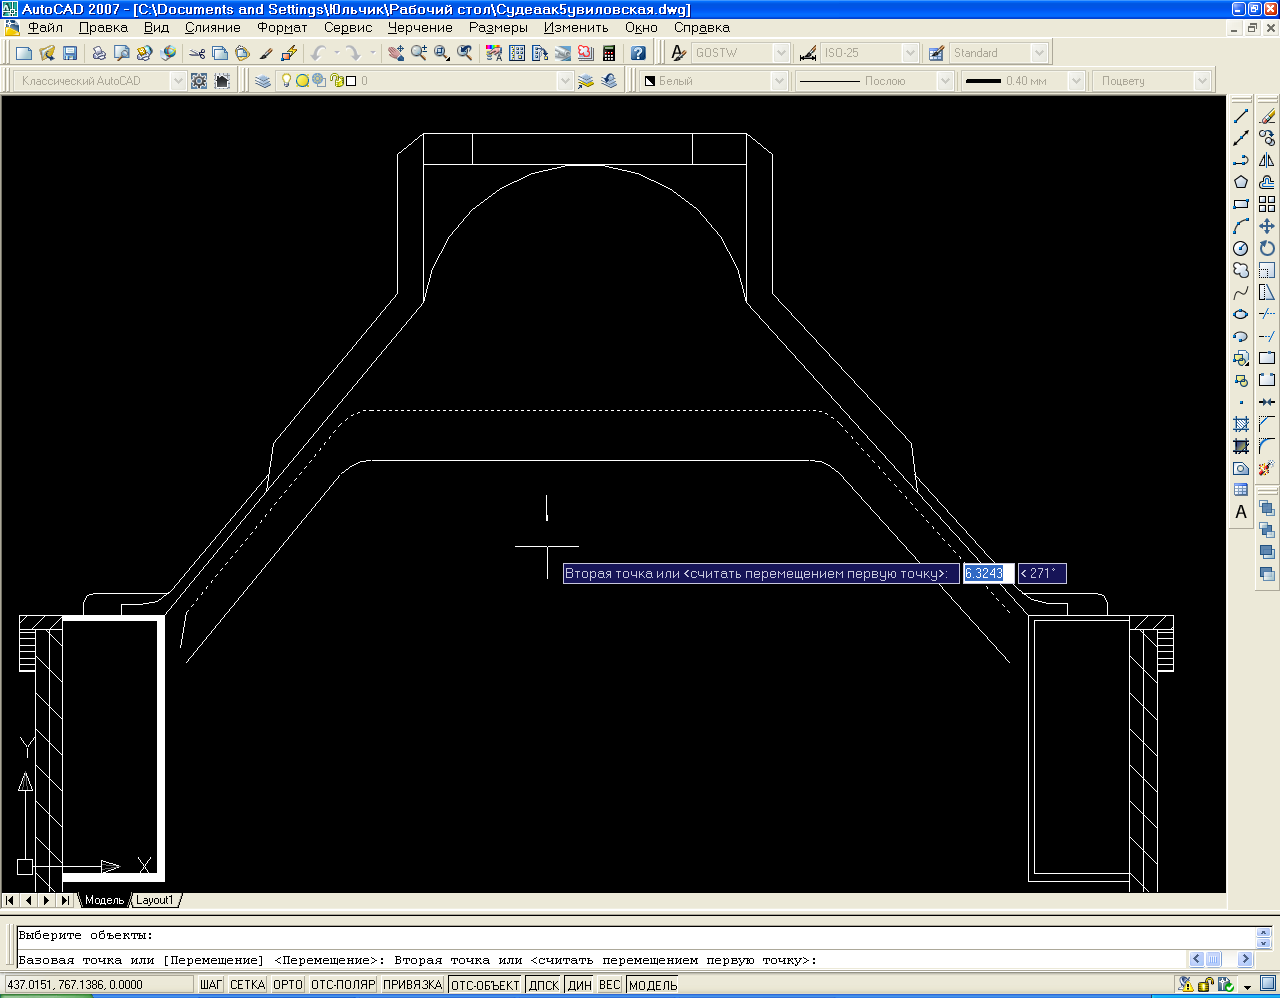Image resolution: width=1280 pixels, height=998 pixels.
Task: Open the Формат menu
Action: point(282,28)
